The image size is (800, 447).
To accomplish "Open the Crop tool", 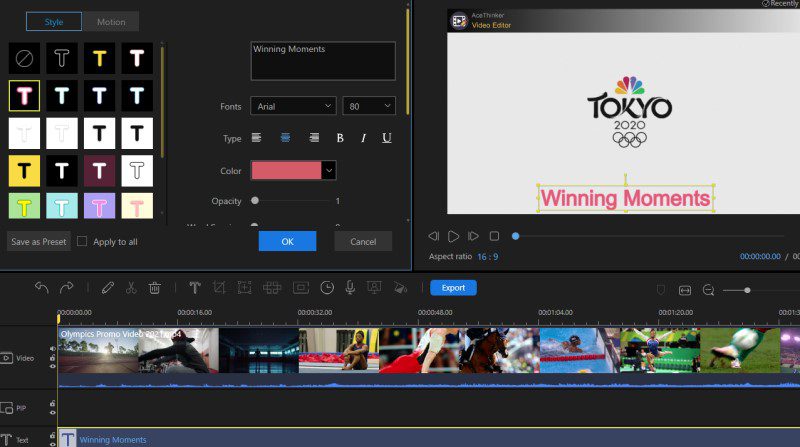I will click(x=219, y=288).
